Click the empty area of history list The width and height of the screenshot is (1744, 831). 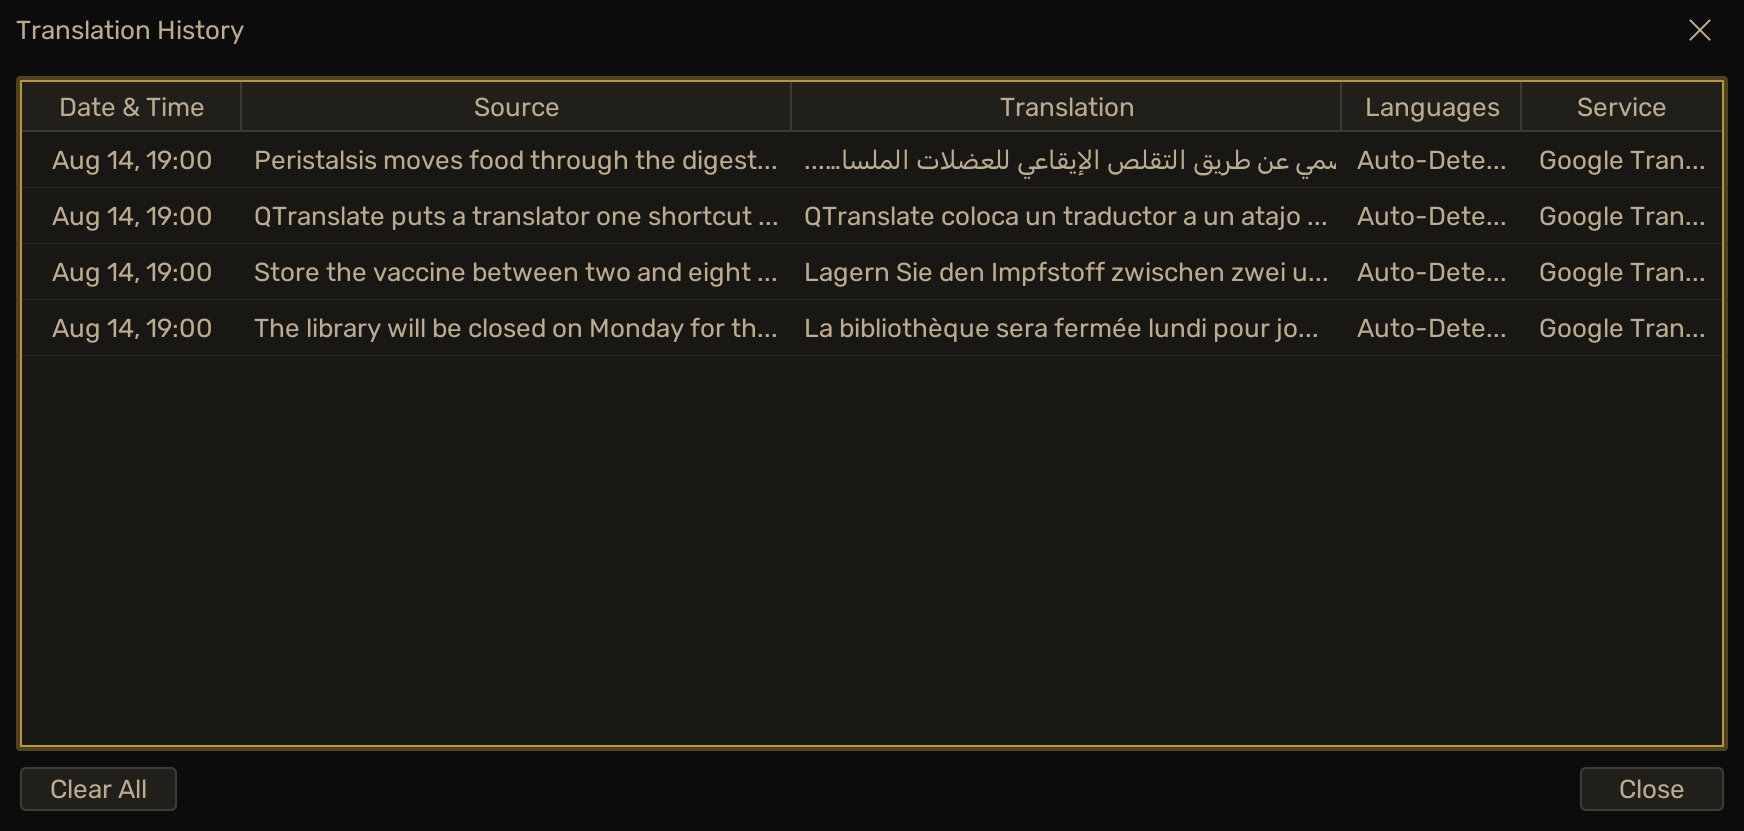pos(872,550)
